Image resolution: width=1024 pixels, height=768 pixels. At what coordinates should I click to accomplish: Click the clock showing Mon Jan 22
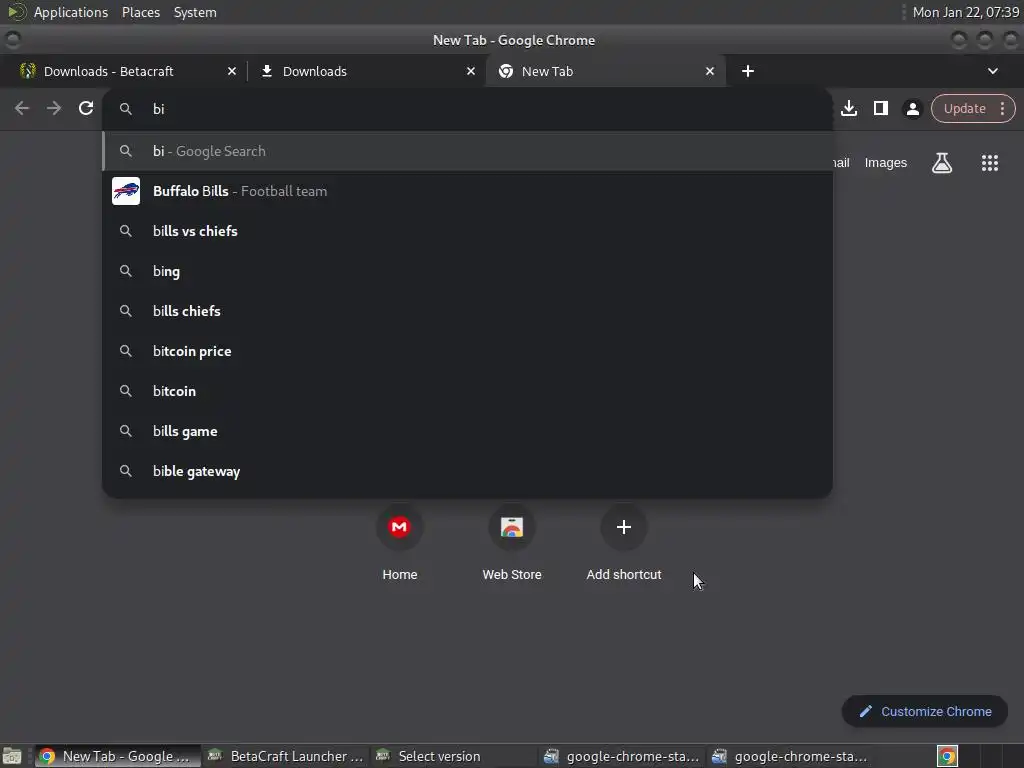pyautogui.click(x=966, y=12)
